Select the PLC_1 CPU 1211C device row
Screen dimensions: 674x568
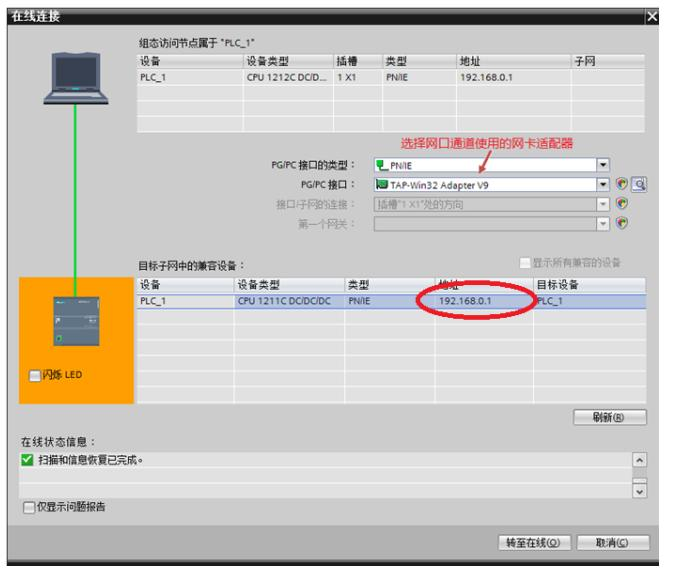click(391, 301)
